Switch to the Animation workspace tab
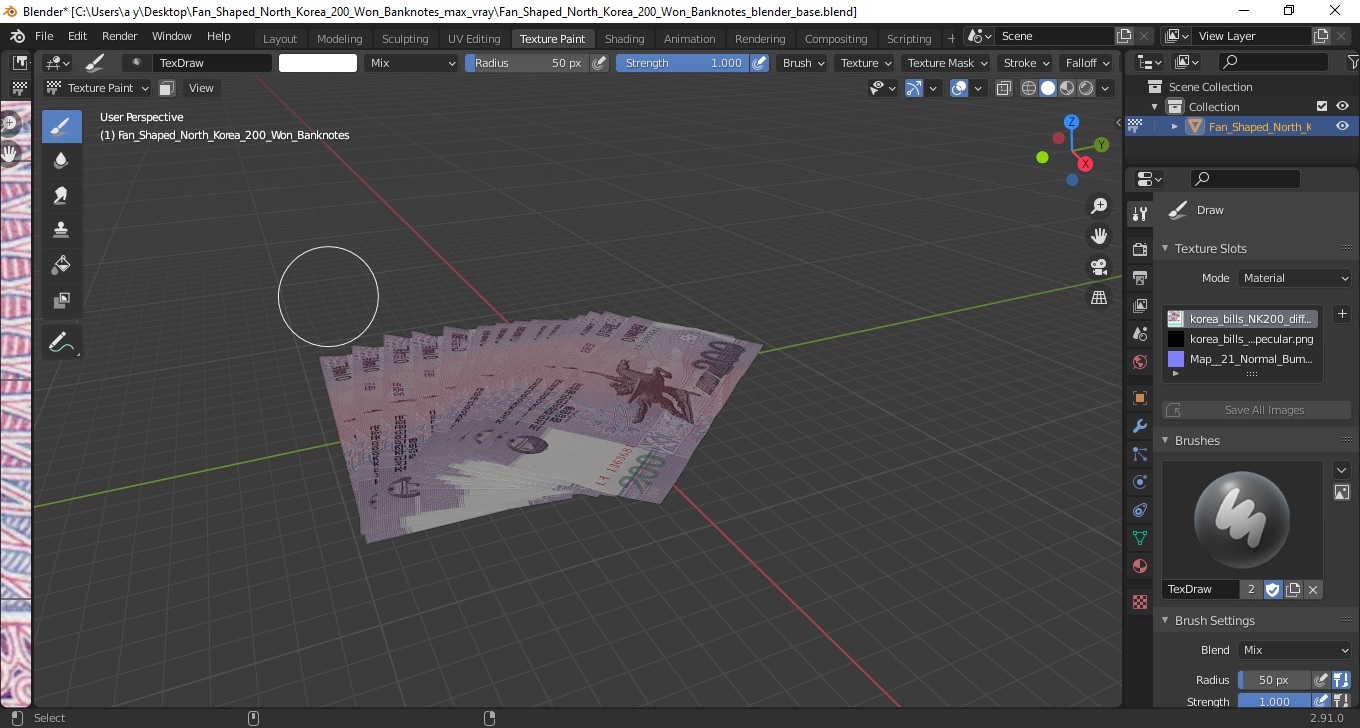This screenshot has width=1360, height=728. click(x=690, y=39)
